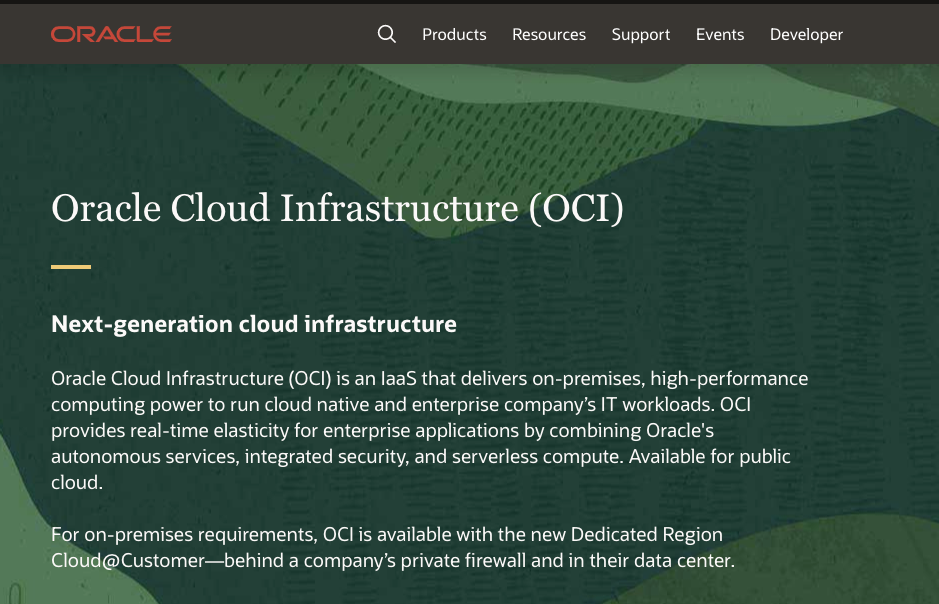Open the search magnifier icon
The width and height of the screenshot is (939, 604).
pos(387,34)
